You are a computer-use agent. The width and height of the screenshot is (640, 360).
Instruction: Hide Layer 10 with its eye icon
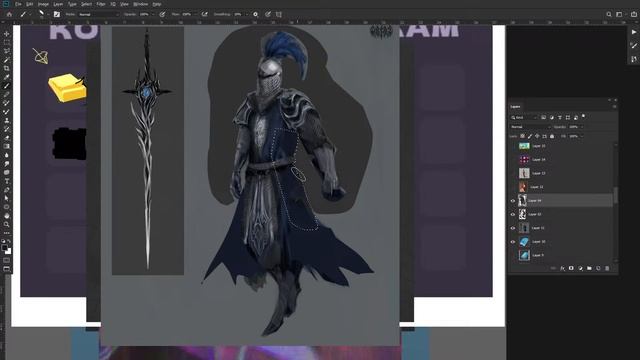tap(513, 242)
